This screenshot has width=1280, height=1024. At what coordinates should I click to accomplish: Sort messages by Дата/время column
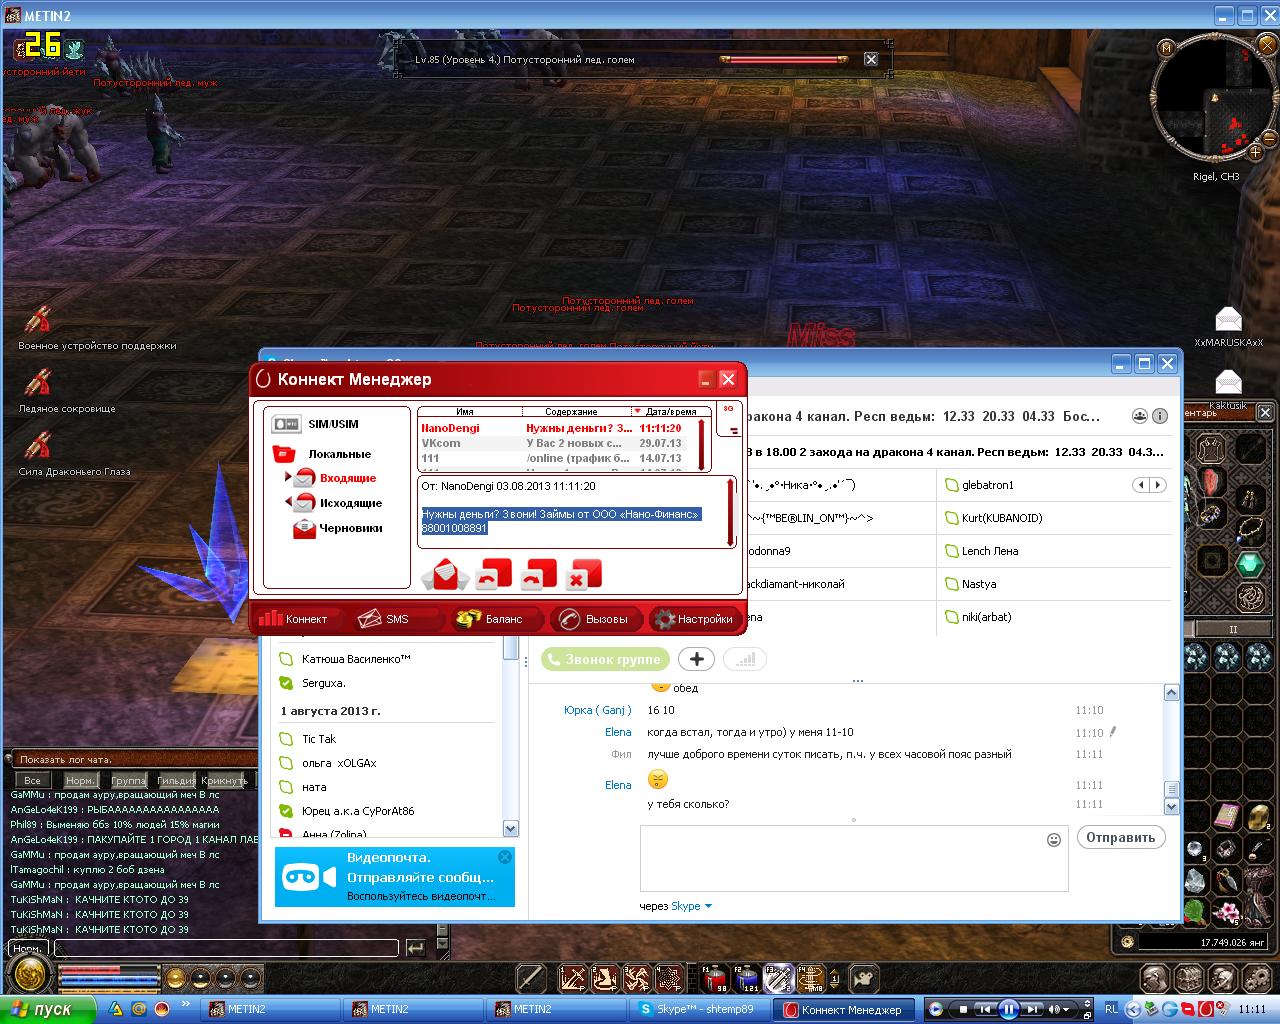point(670,412)
